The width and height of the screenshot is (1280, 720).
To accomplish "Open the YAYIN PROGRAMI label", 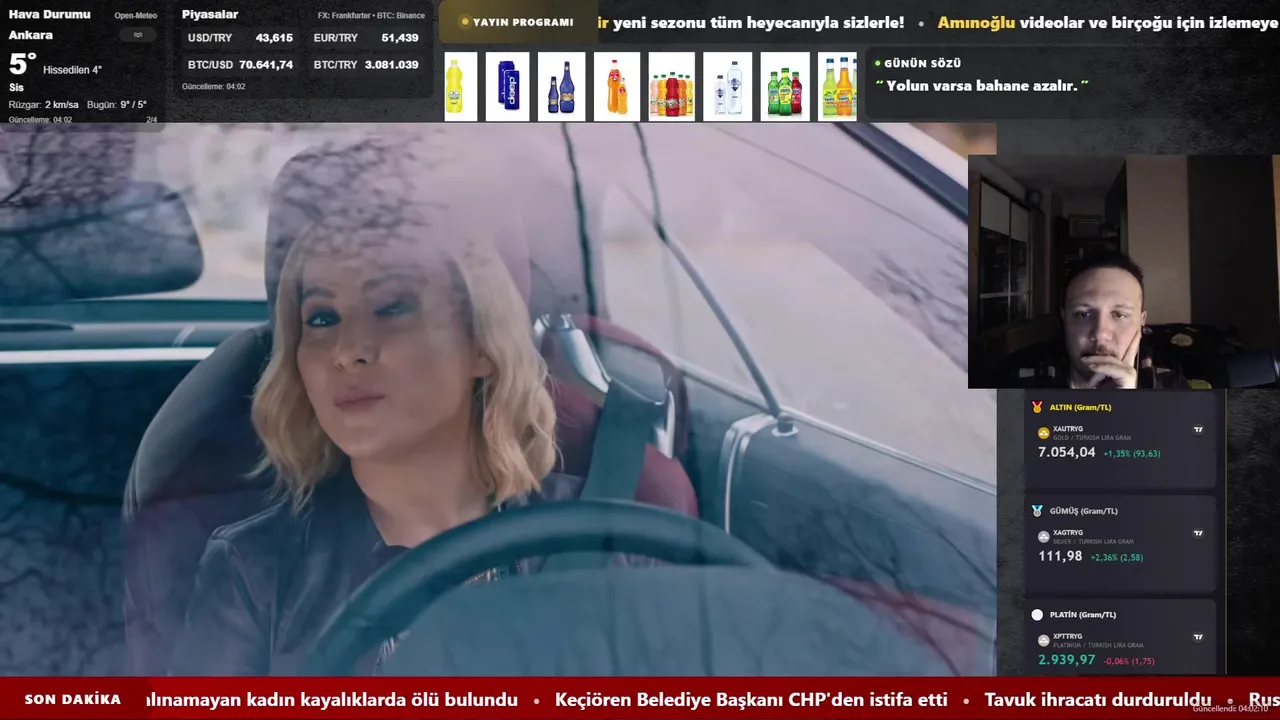I will 523,22.
